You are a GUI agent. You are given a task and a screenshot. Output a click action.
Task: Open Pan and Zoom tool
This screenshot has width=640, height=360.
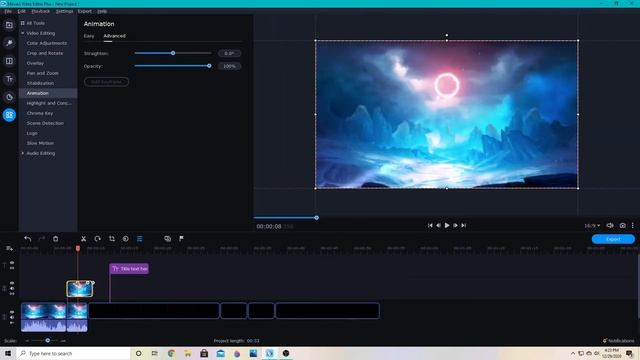coord(42,73)
